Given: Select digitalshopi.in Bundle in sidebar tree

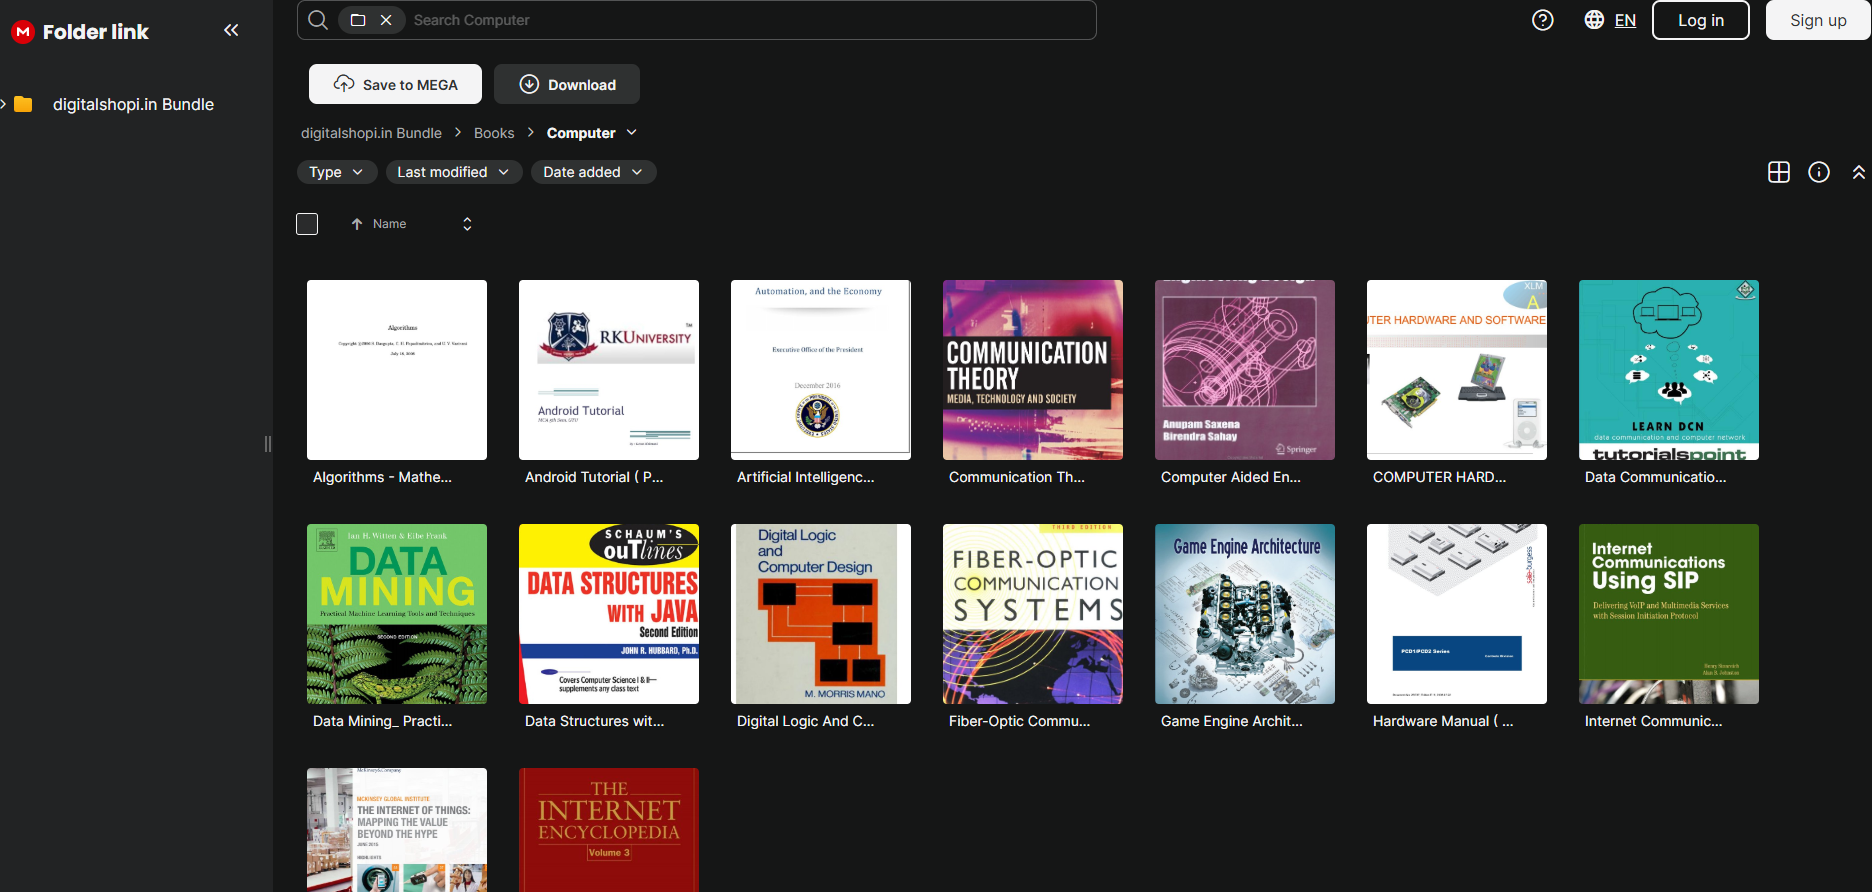Looking at the screenshot, I should tap(133, 104).
